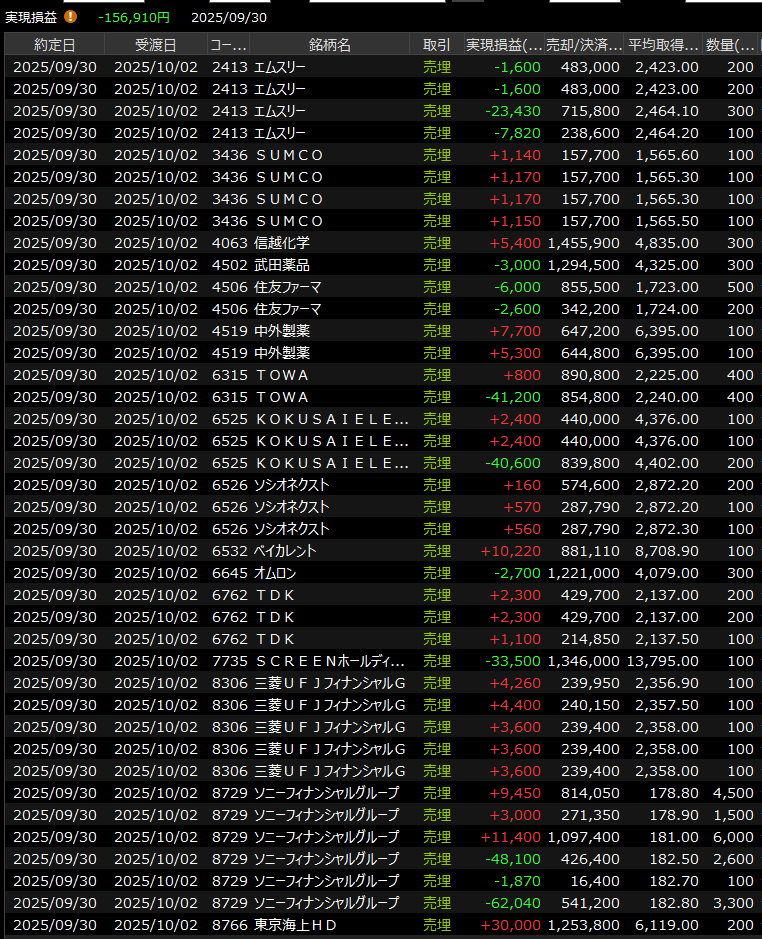Click the 平均取得 column header
The width and height of the screenshot is (762, 939).
click(x=663, y=45)
